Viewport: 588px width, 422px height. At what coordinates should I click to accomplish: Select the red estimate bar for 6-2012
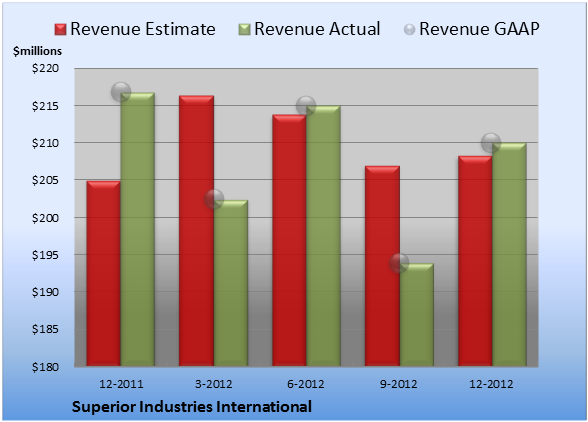coord(289,240)
